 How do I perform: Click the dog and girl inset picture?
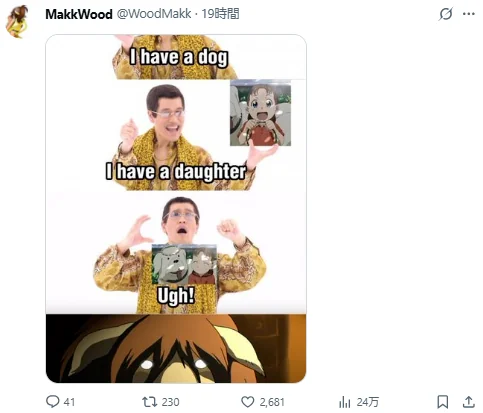point(184,264)
